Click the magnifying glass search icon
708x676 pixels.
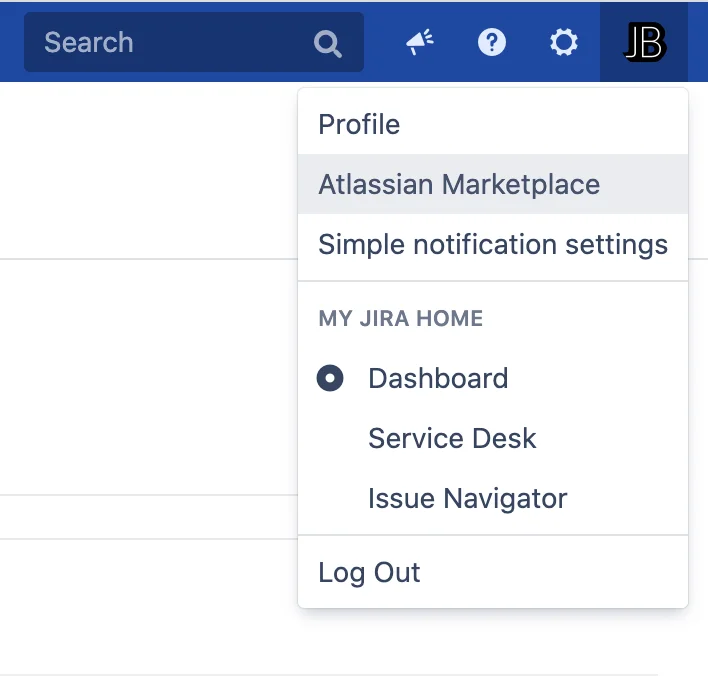[327, 43]
